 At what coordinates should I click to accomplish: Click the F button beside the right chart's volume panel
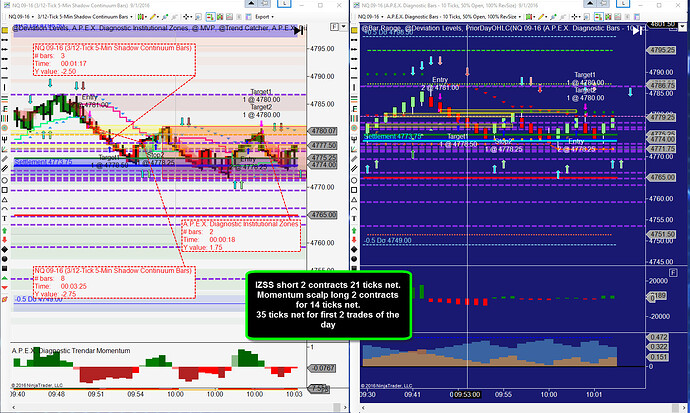[x=673, y=273]
